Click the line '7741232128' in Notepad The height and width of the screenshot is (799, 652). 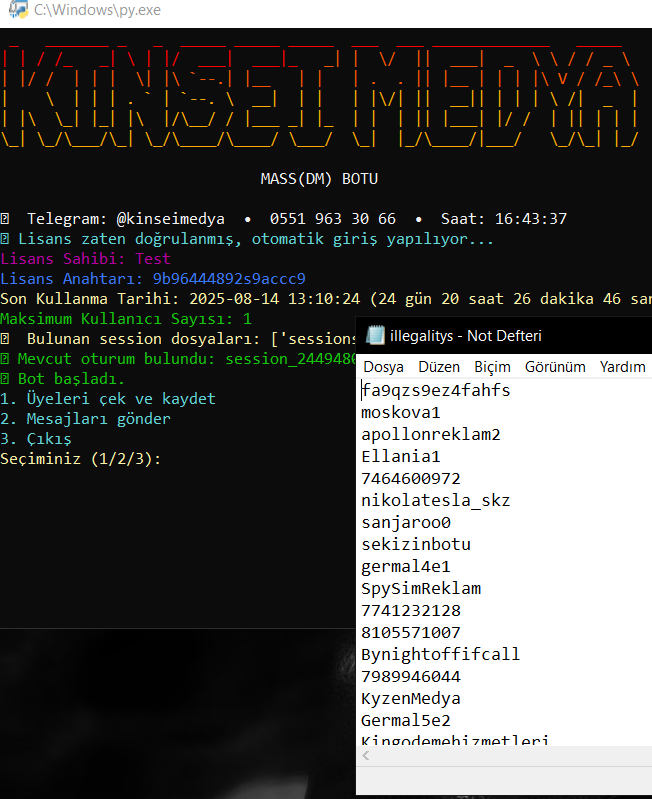point(411,610)
